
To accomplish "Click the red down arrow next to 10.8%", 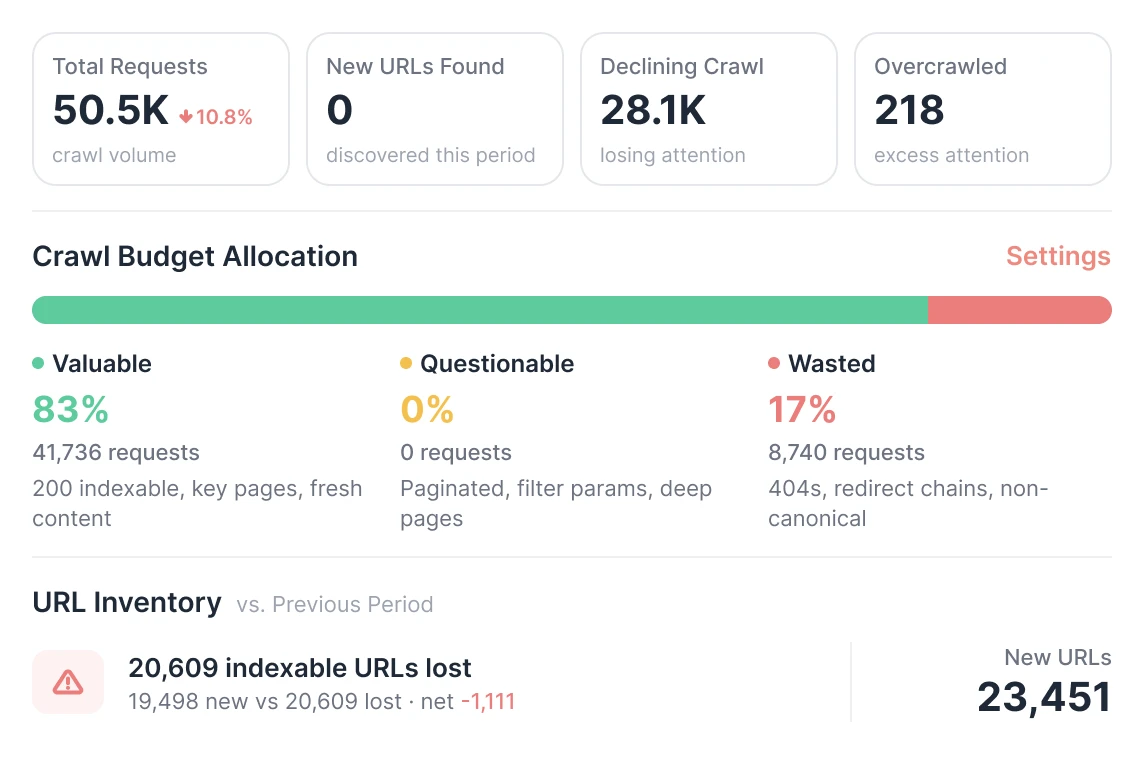I will point(186,116).
